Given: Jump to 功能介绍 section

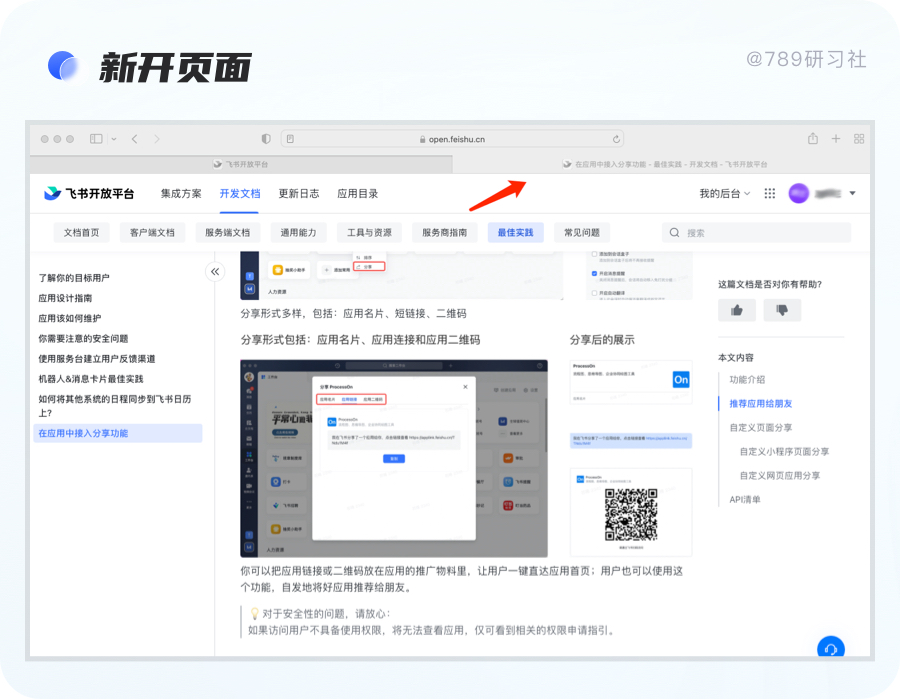Looking at the screenshot, I should click(747, 379).
